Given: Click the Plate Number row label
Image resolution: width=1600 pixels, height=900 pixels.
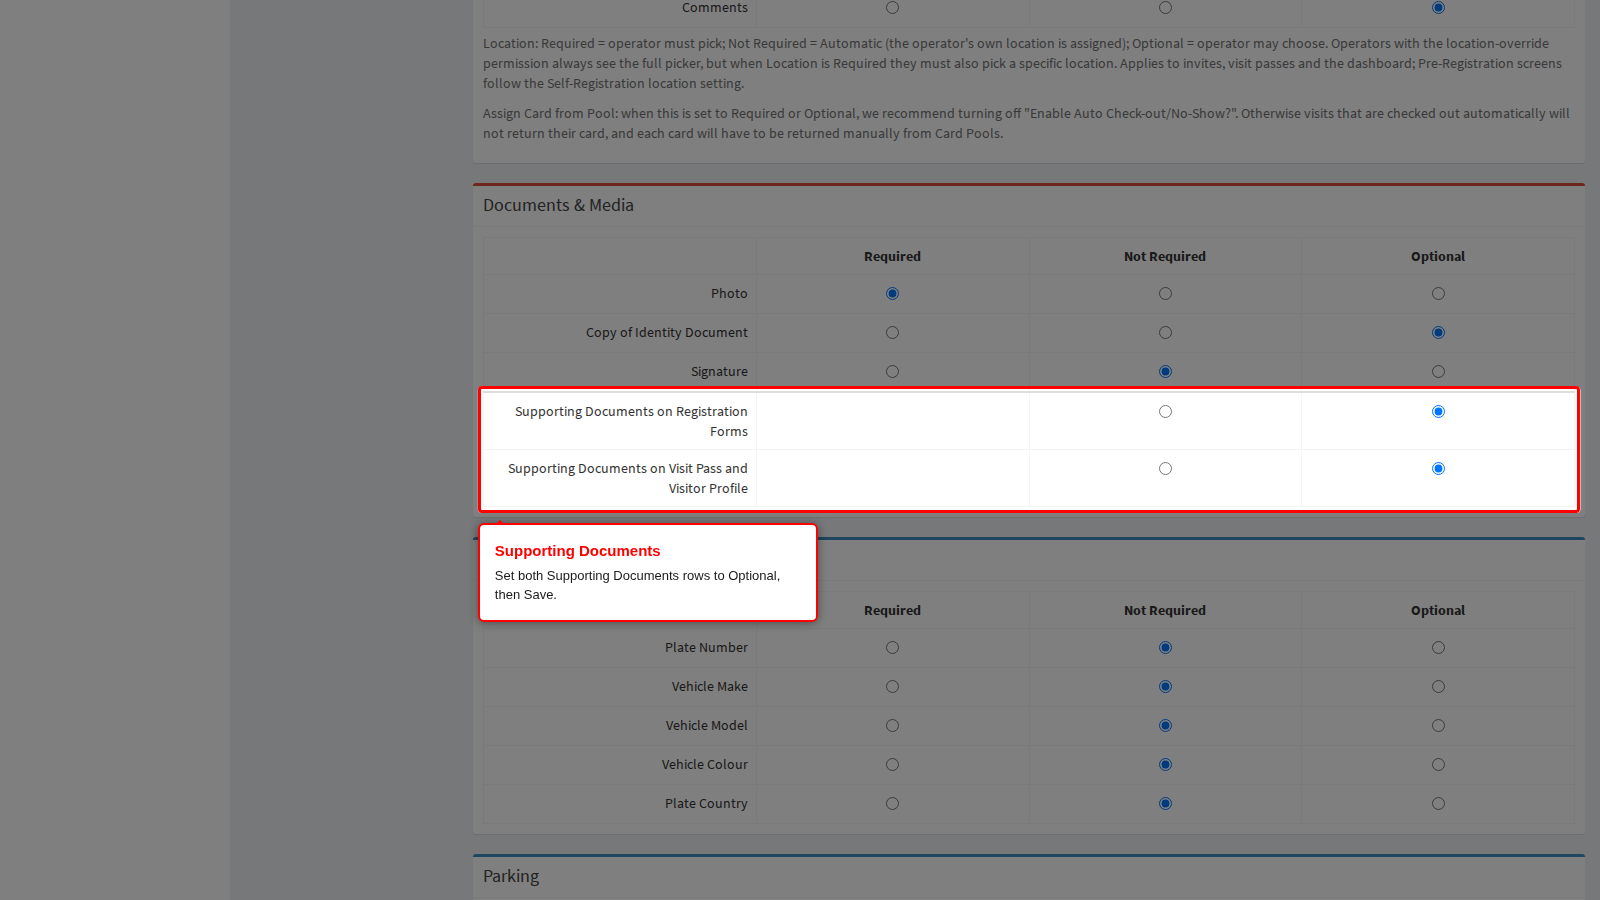Looking at the screenshot, I should [706, 648].
